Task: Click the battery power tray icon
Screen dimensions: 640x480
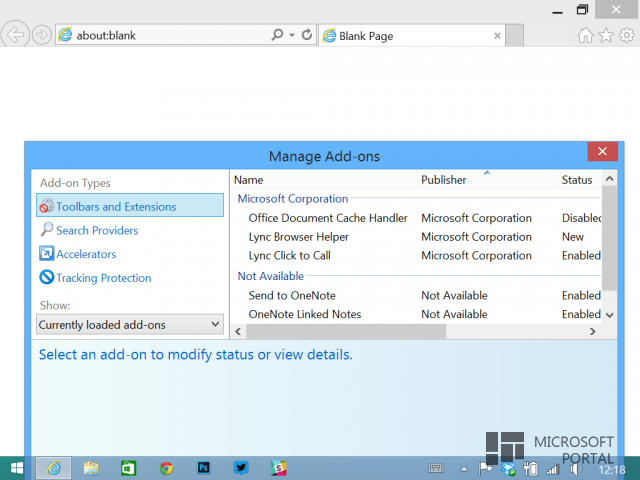Action: pos(531,469)
